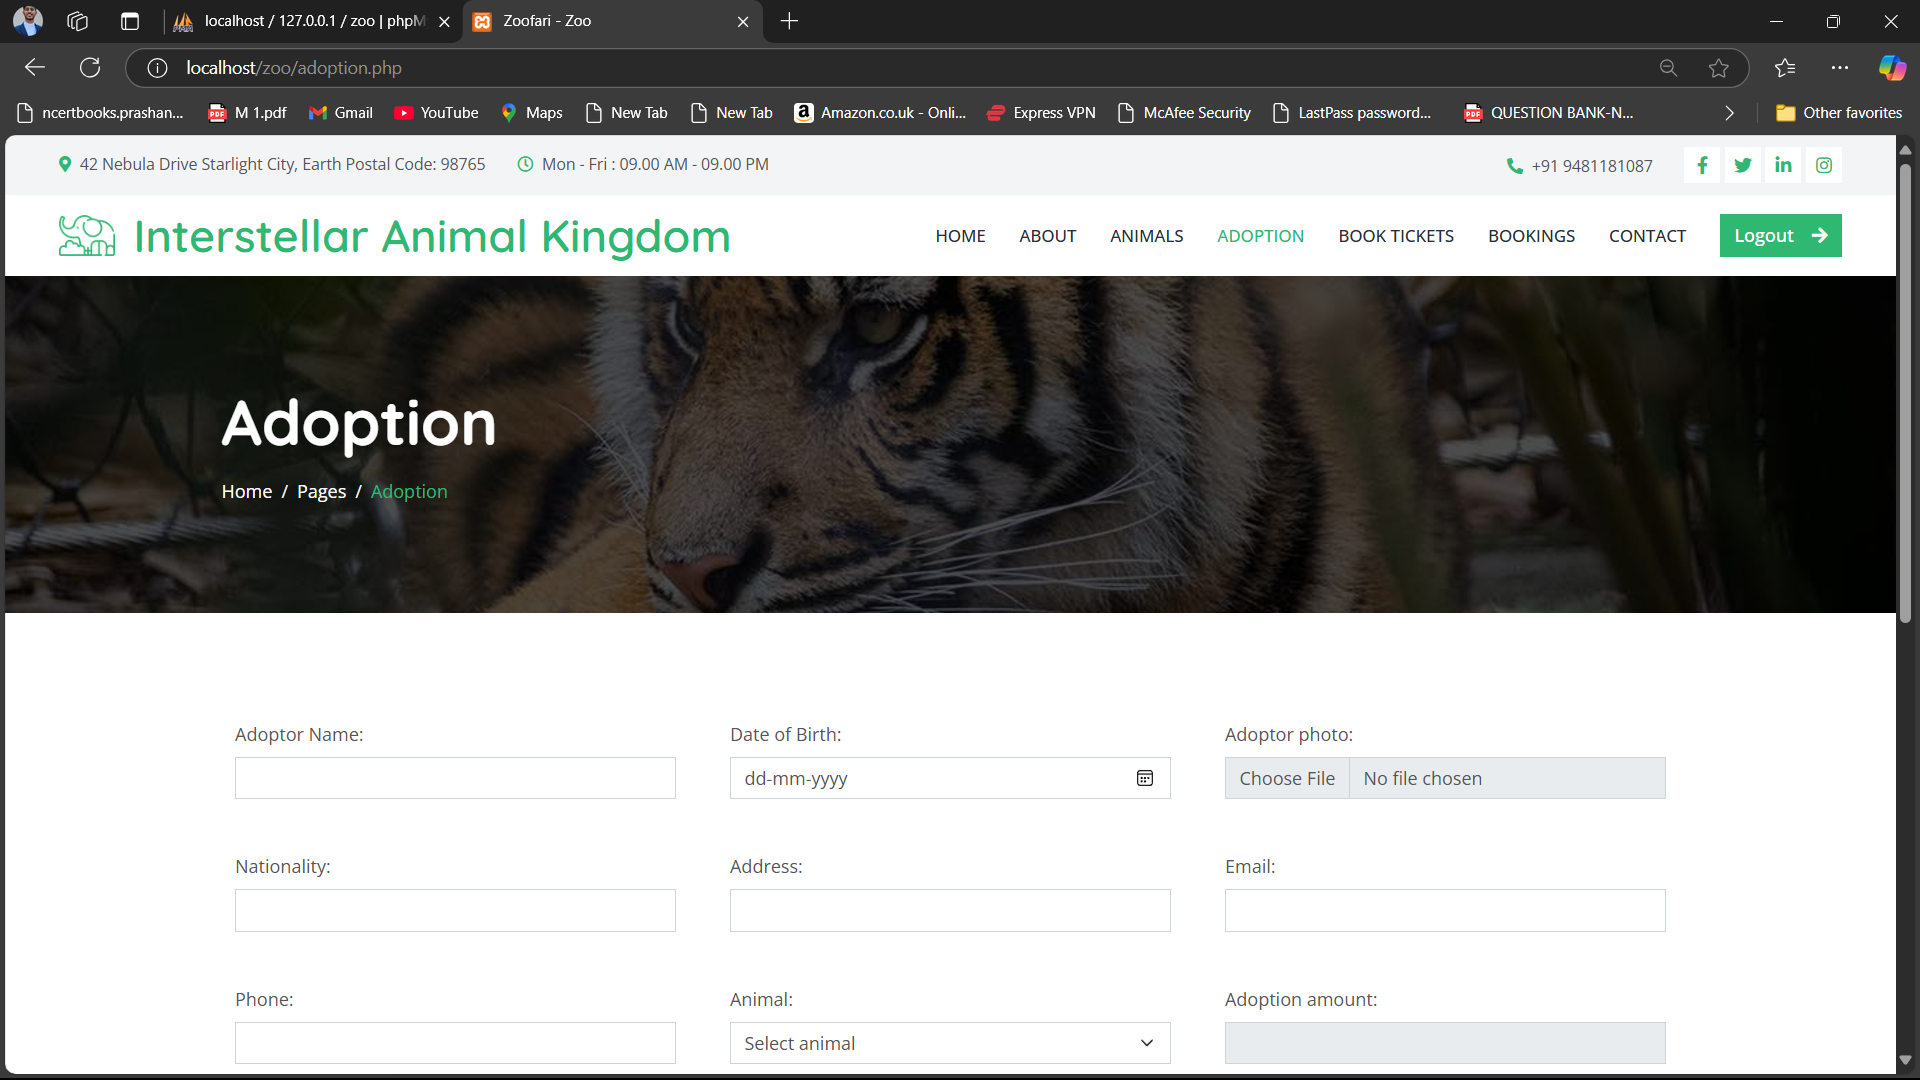This screenshot has width=1920, height=1080.
Task: Click the zoo elephant logo icon
Action: [87, 236]
